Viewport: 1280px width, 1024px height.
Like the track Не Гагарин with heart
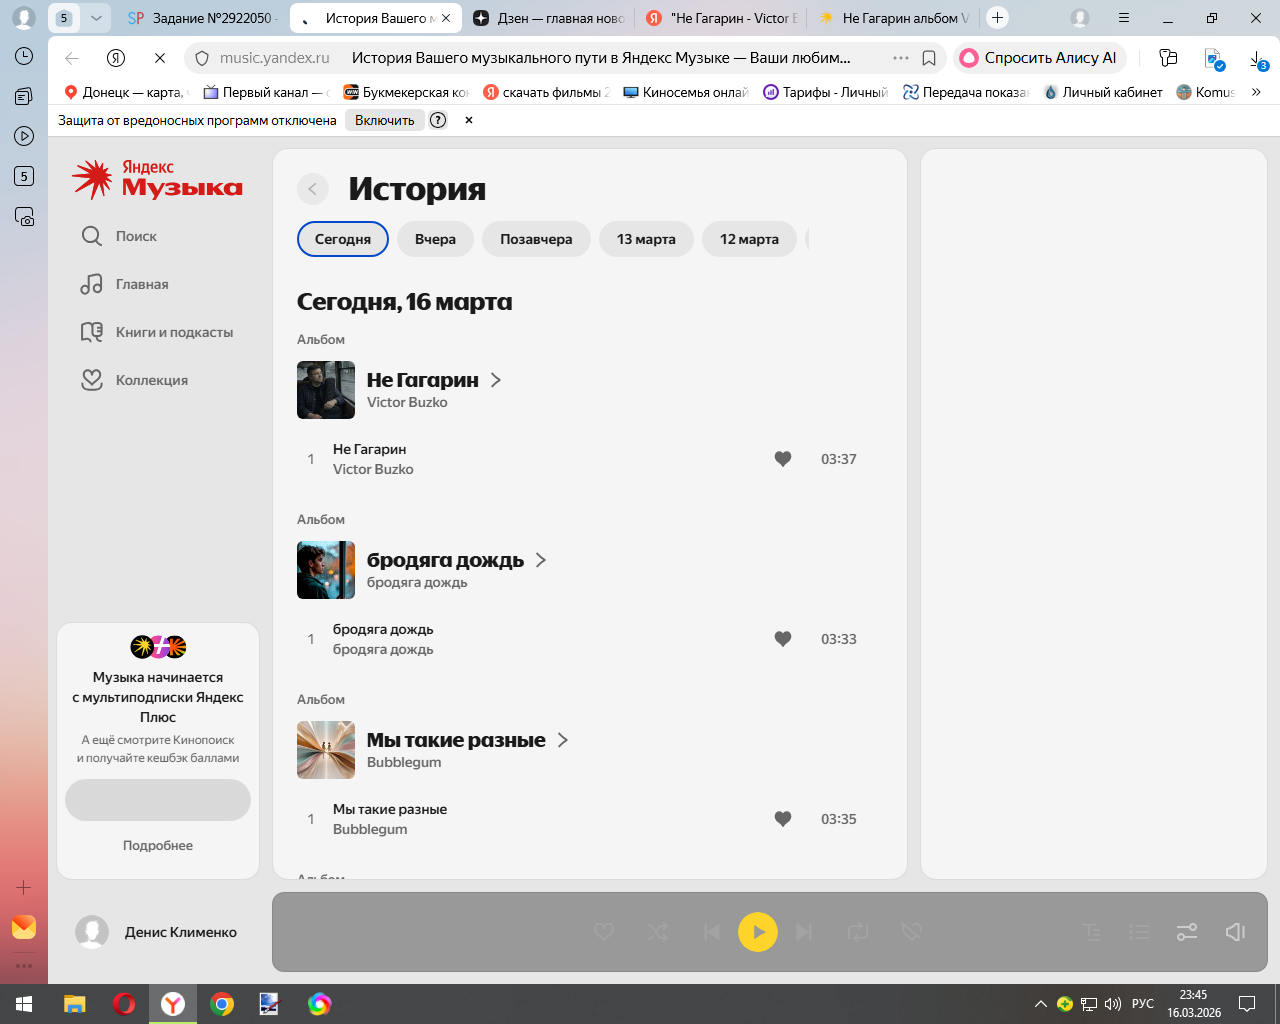click(783, 459)
